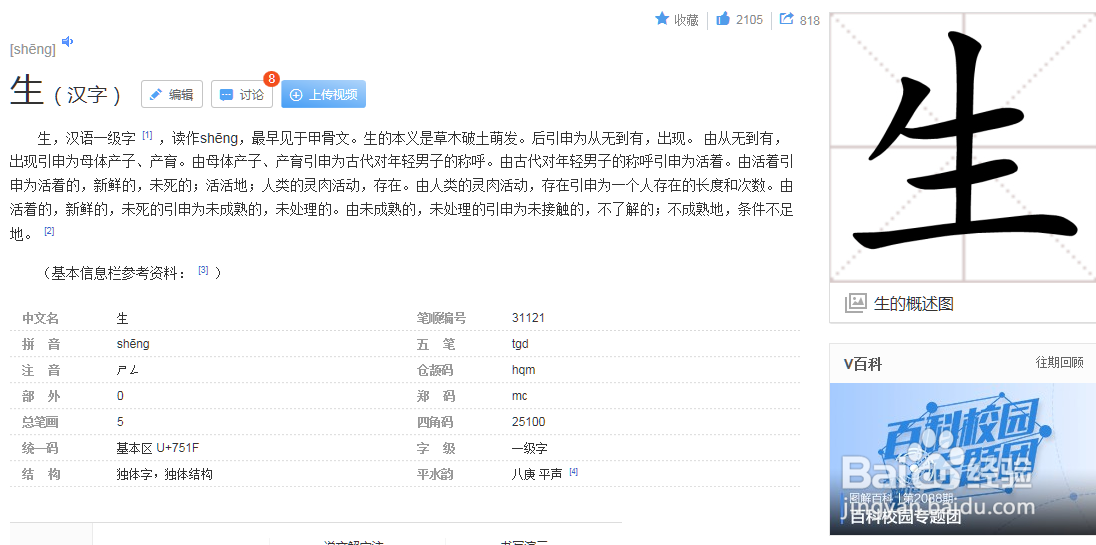
Task: Click the 百科校园专题团 caption text
Action: click(x=906, y=517)
